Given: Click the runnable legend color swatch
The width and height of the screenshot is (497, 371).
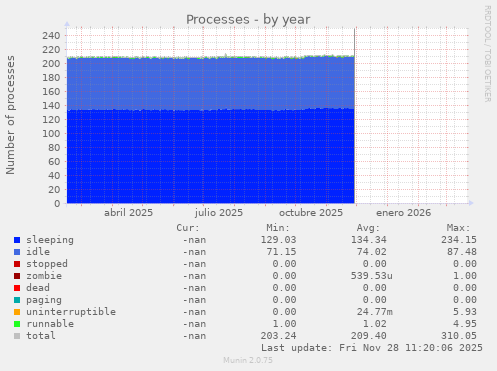Looking at the screenshot, I should 17,324.
